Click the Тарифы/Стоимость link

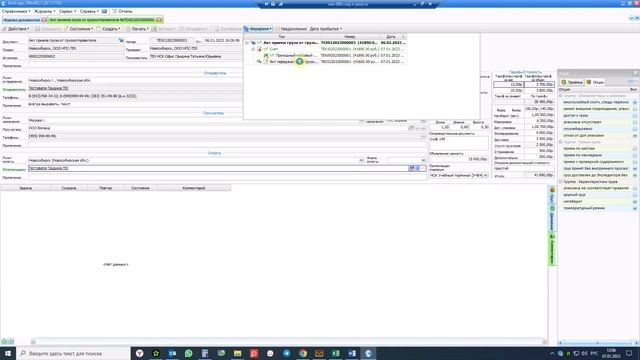[x=525, y=72]
